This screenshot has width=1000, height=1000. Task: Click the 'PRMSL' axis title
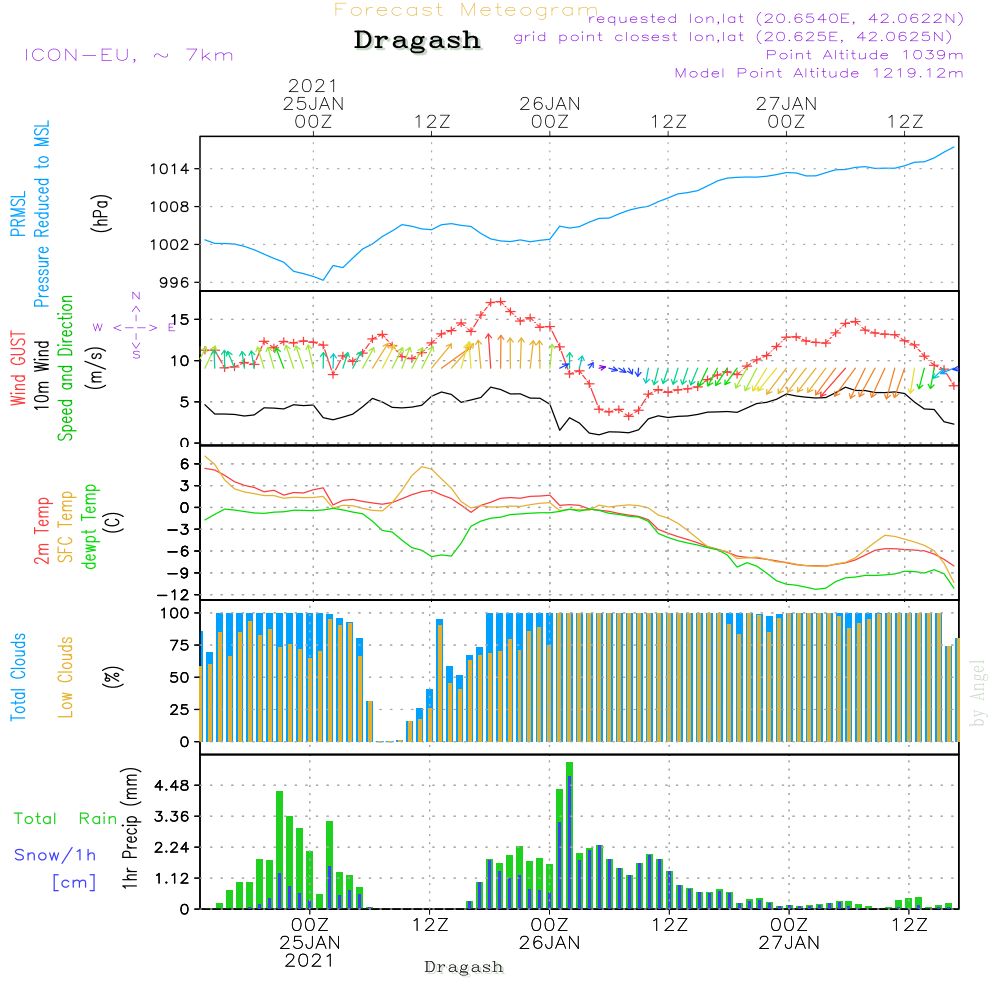18,214
